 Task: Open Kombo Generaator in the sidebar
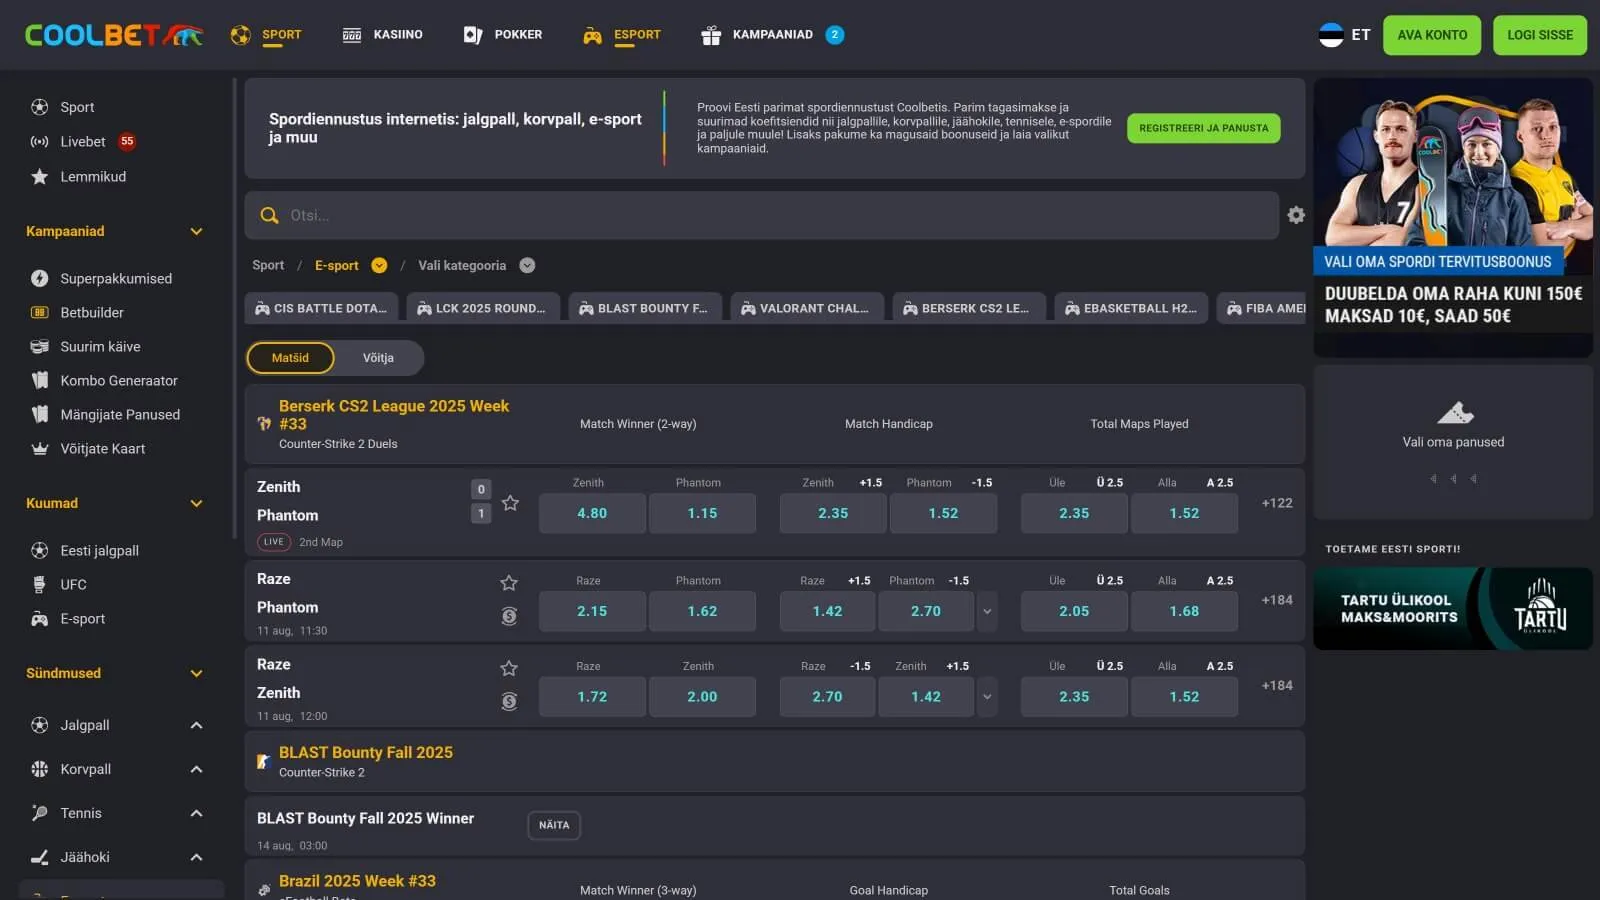pos(104,380)
